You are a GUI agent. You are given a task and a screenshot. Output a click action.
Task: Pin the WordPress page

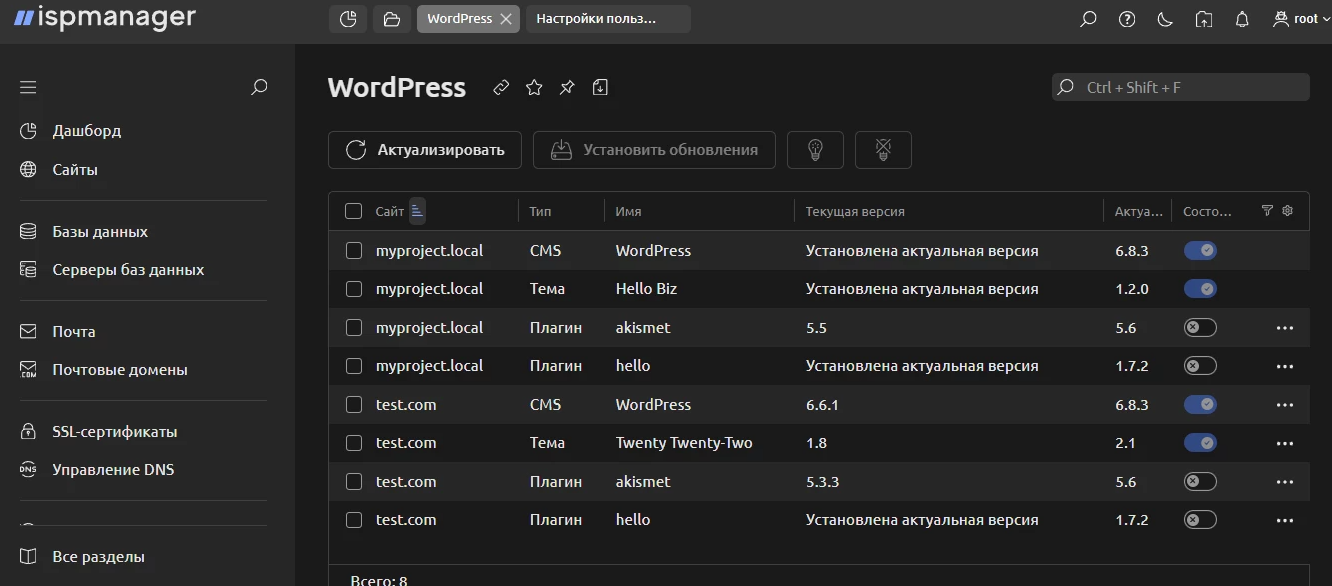567,88
